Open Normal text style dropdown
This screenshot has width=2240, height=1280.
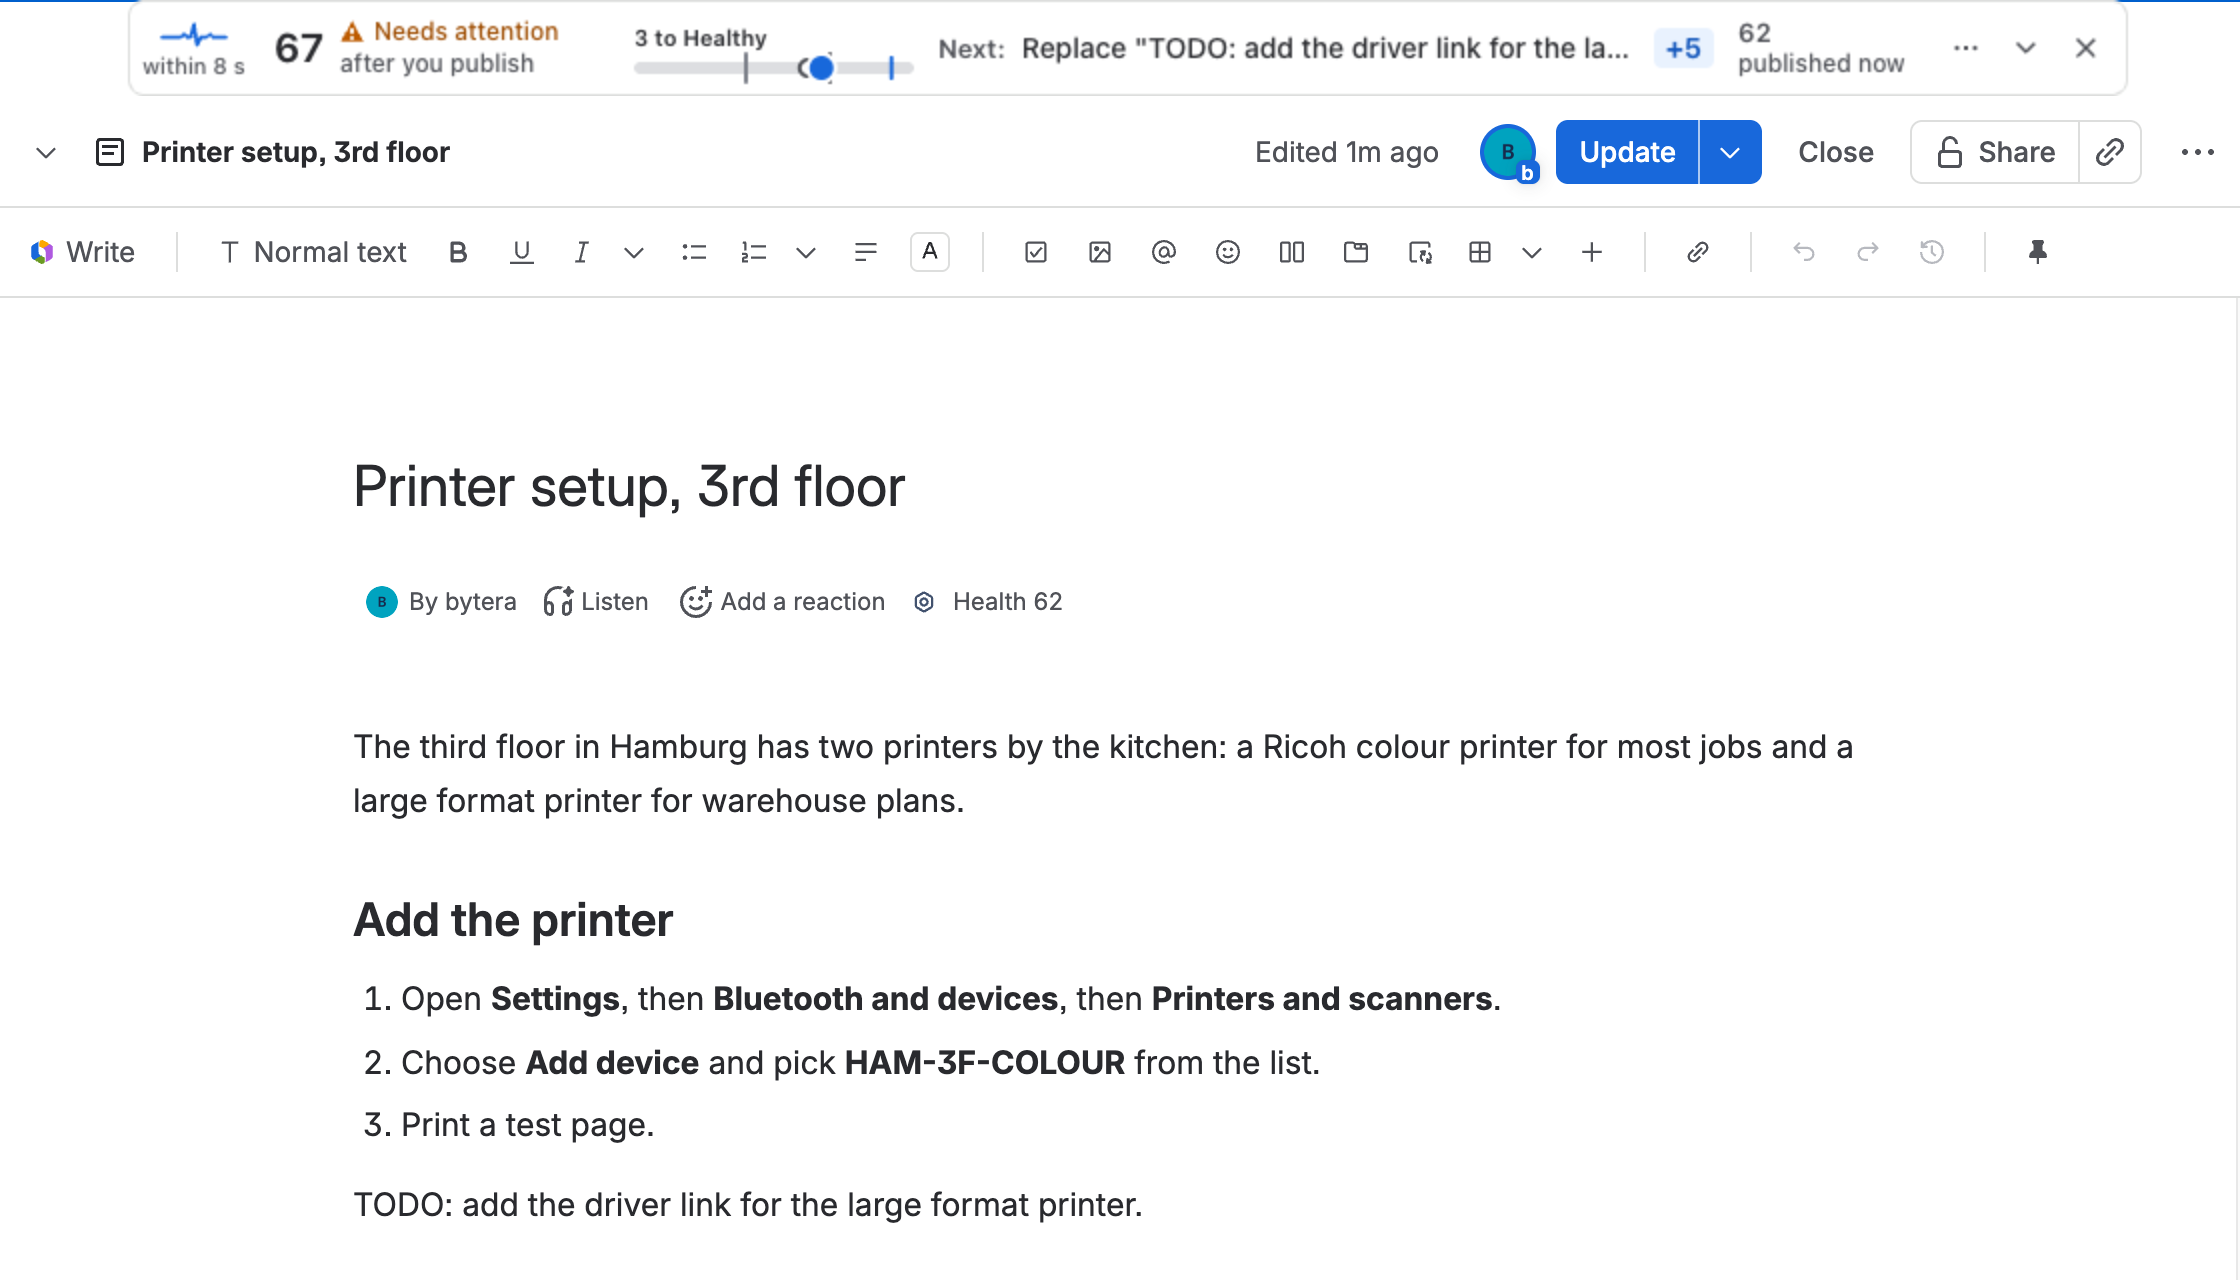[313, 252]
